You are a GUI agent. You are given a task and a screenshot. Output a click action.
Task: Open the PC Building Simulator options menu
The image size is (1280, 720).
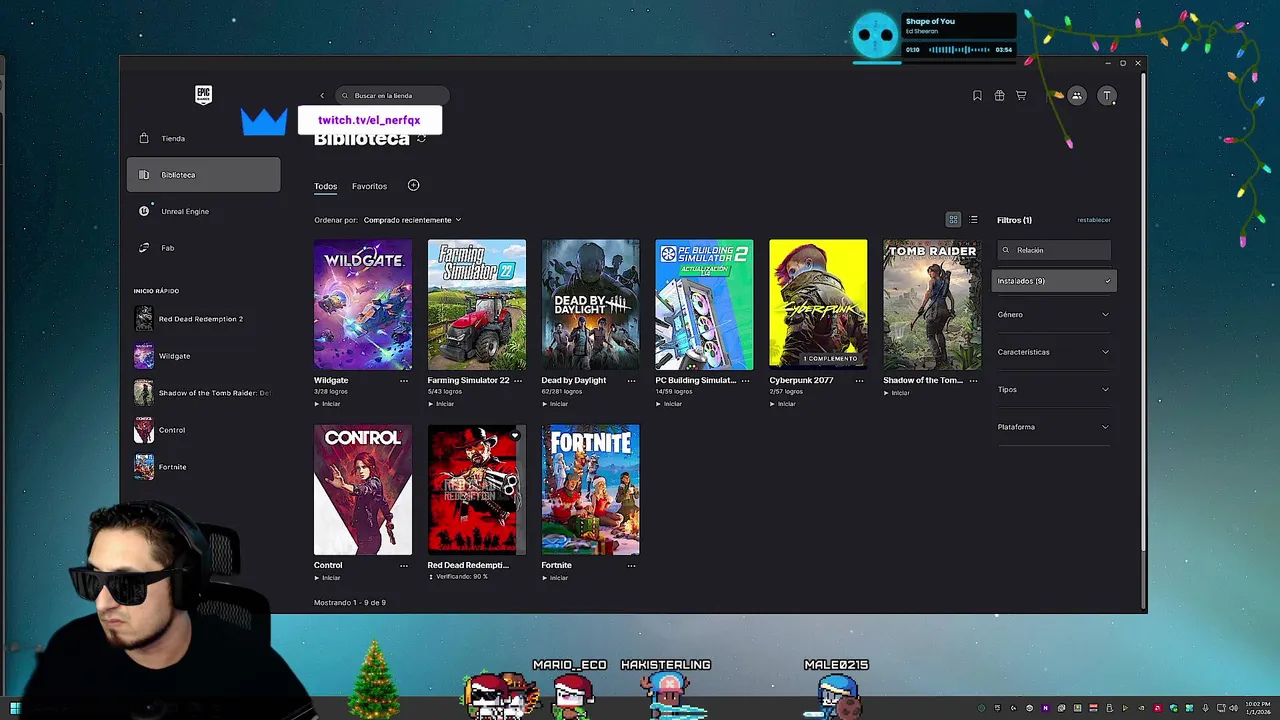(x=745, y=381)
